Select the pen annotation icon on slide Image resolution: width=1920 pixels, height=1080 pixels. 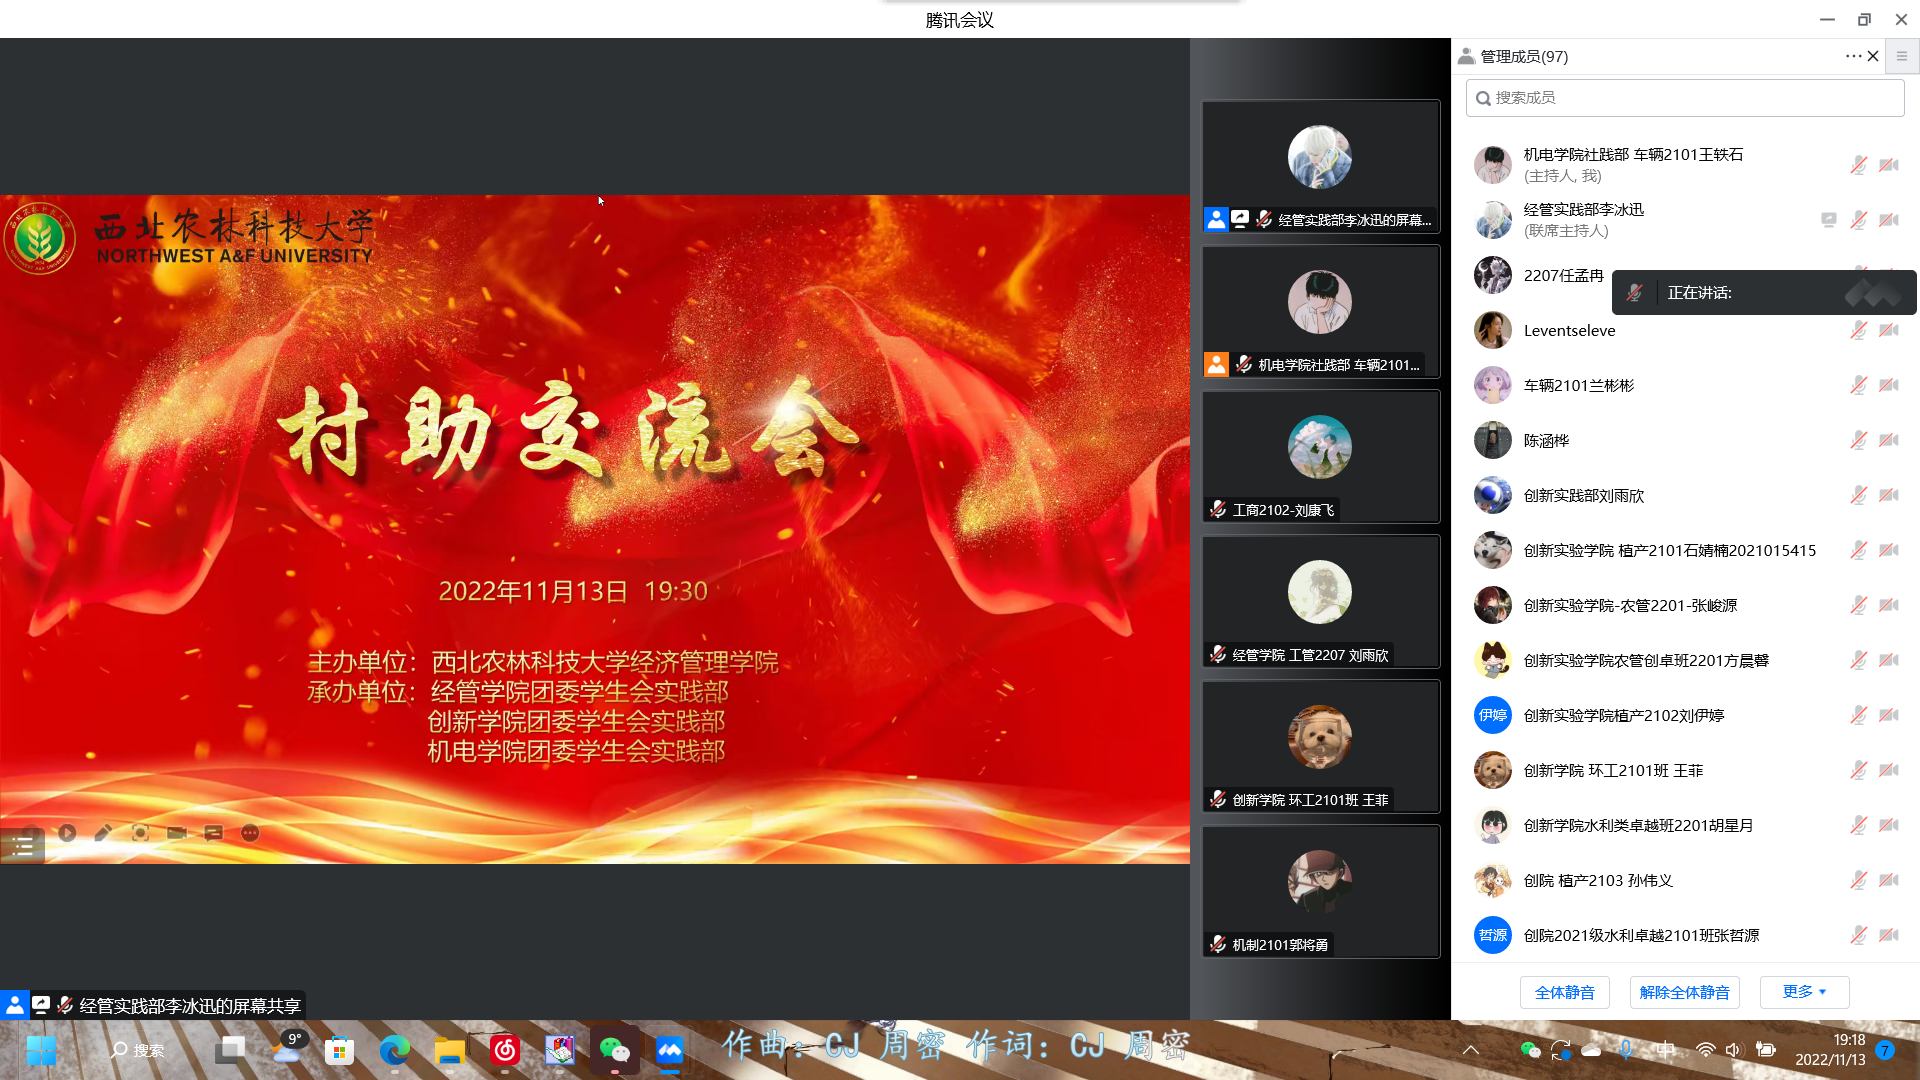pyautogui.click(x=103, y=833)
